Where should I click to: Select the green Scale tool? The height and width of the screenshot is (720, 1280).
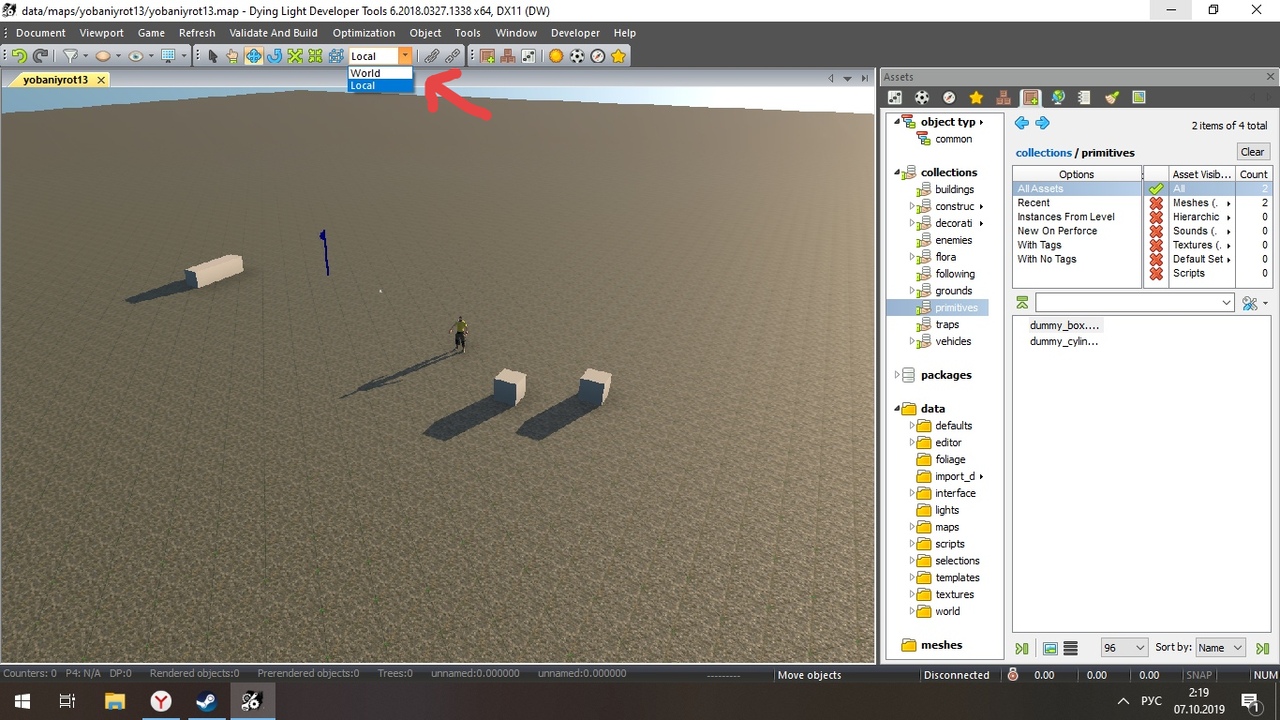(295, 56)
